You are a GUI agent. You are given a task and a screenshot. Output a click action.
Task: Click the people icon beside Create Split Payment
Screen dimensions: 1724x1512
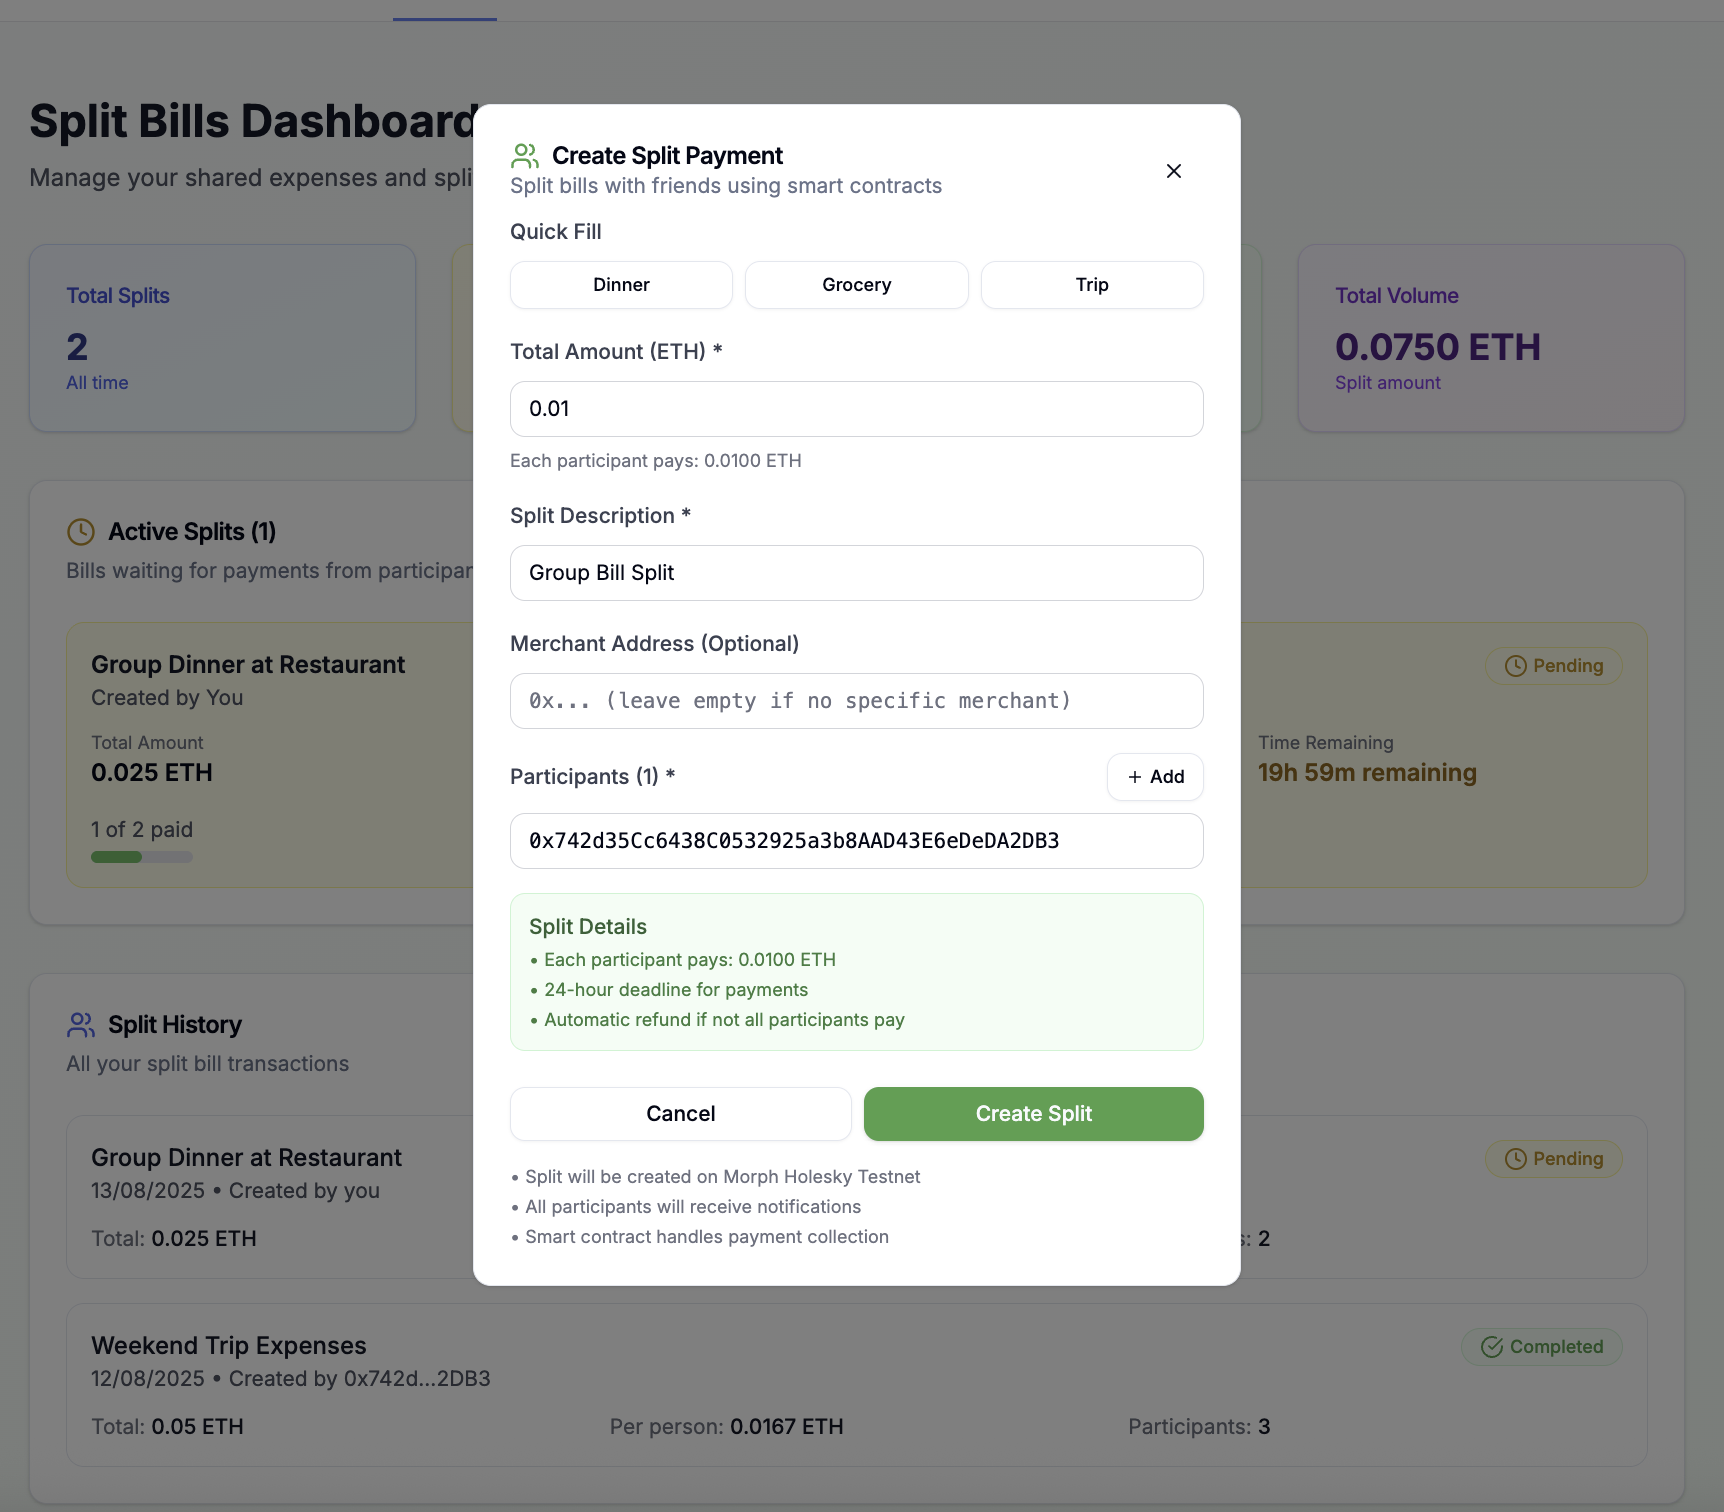pyautogui.click(x=525, y=156)
